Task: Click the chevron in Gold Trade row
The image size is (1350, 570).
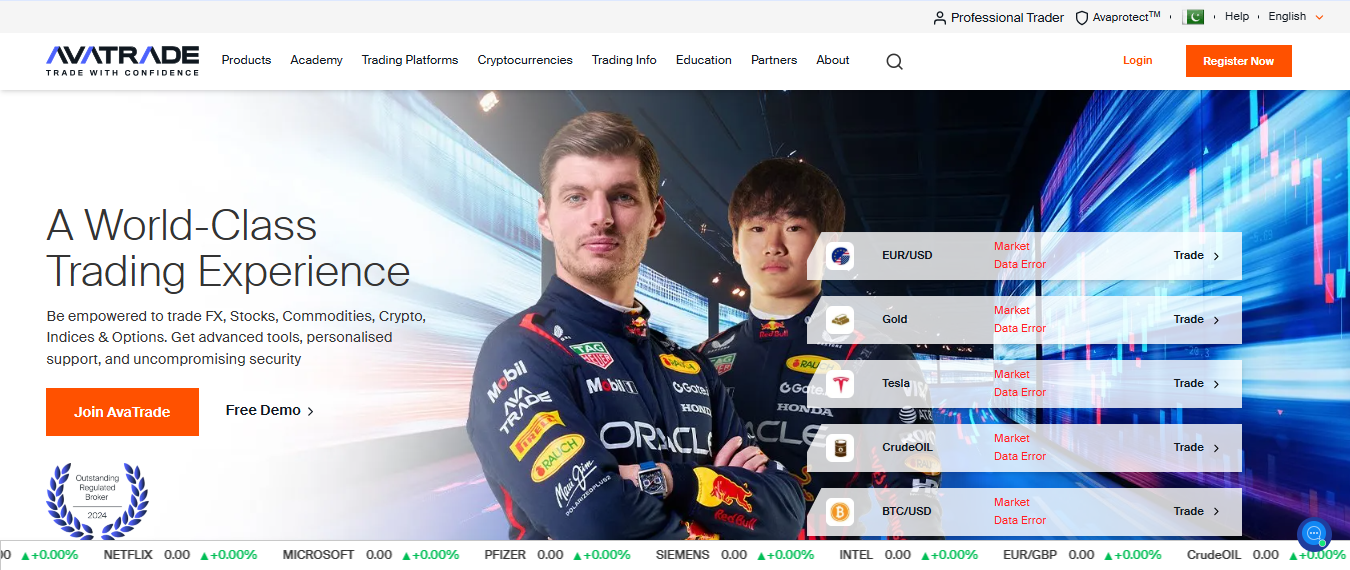Action: 1216,321
